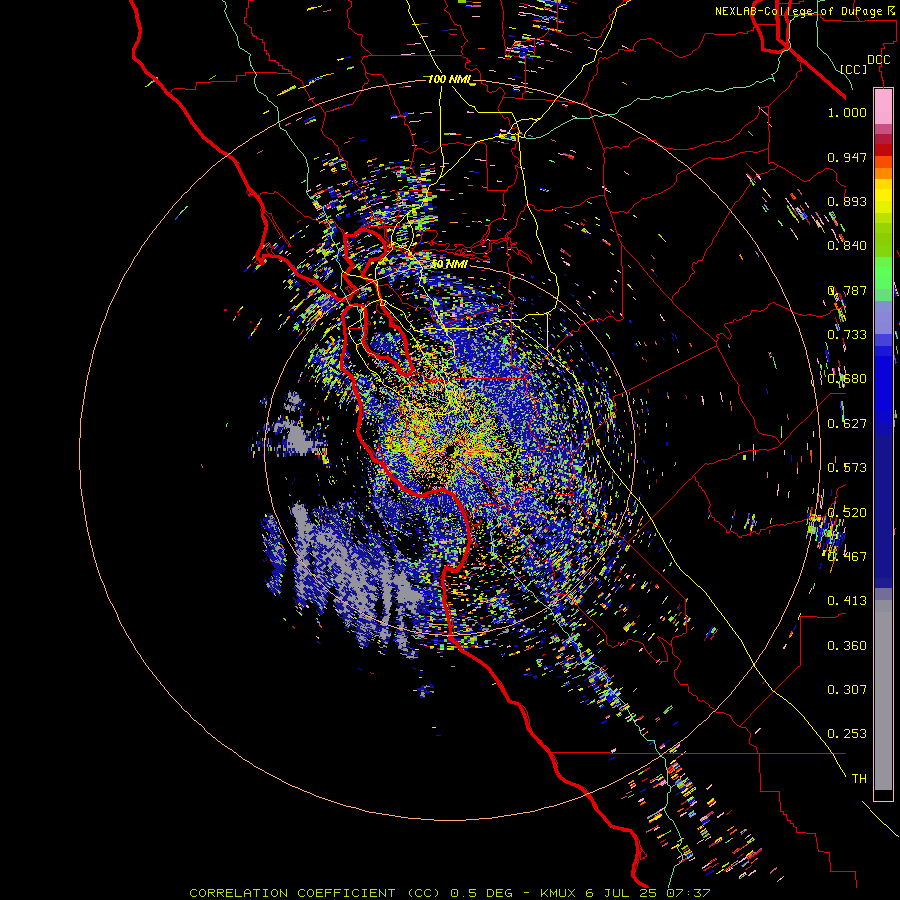This screenshot has width=900, height=900.
Task: Click the 1.000 legend value
Action: coord(847,112)
